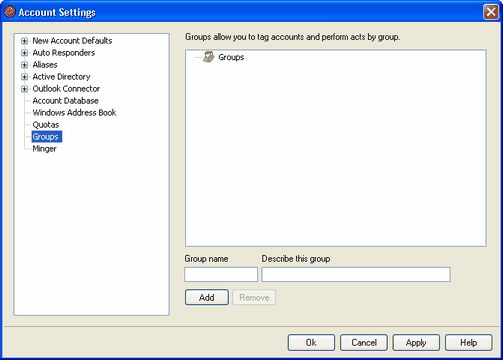Click the Groups people icon in list
The height and width of the screenshot is (360, 503).
[209, 57]
